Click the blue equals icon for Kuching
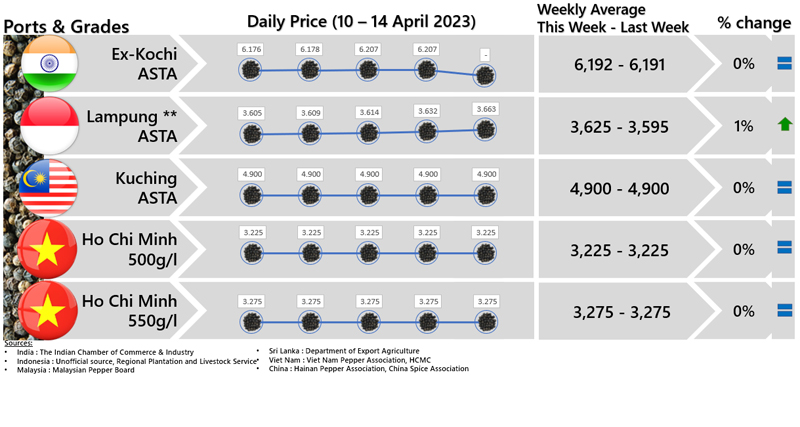Viewport: 800px width, 427px height. pos(785,188)
